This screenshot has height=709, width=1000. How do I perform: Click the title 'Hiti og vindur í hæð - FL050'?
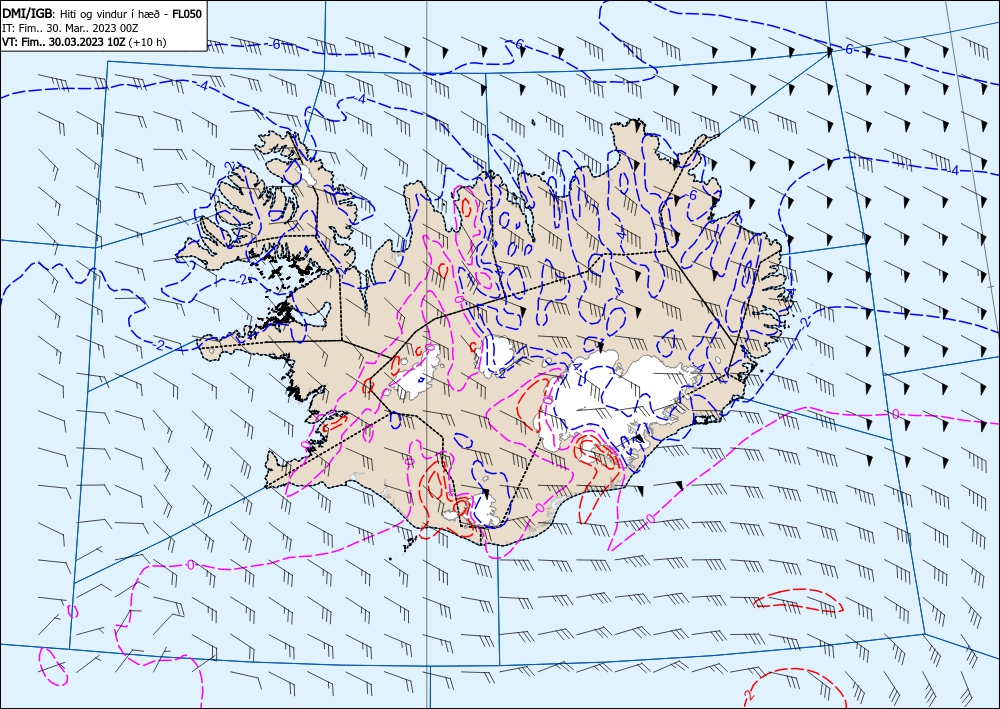131,13
